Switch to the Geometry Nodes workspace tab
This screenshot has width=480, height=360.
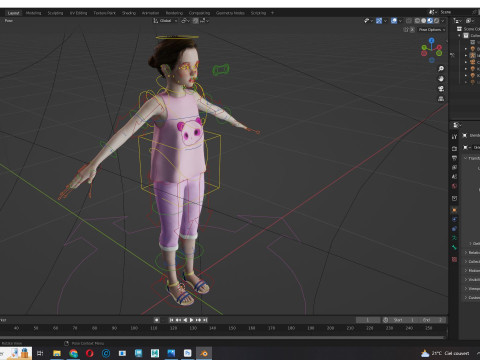[x=230, y=13]
